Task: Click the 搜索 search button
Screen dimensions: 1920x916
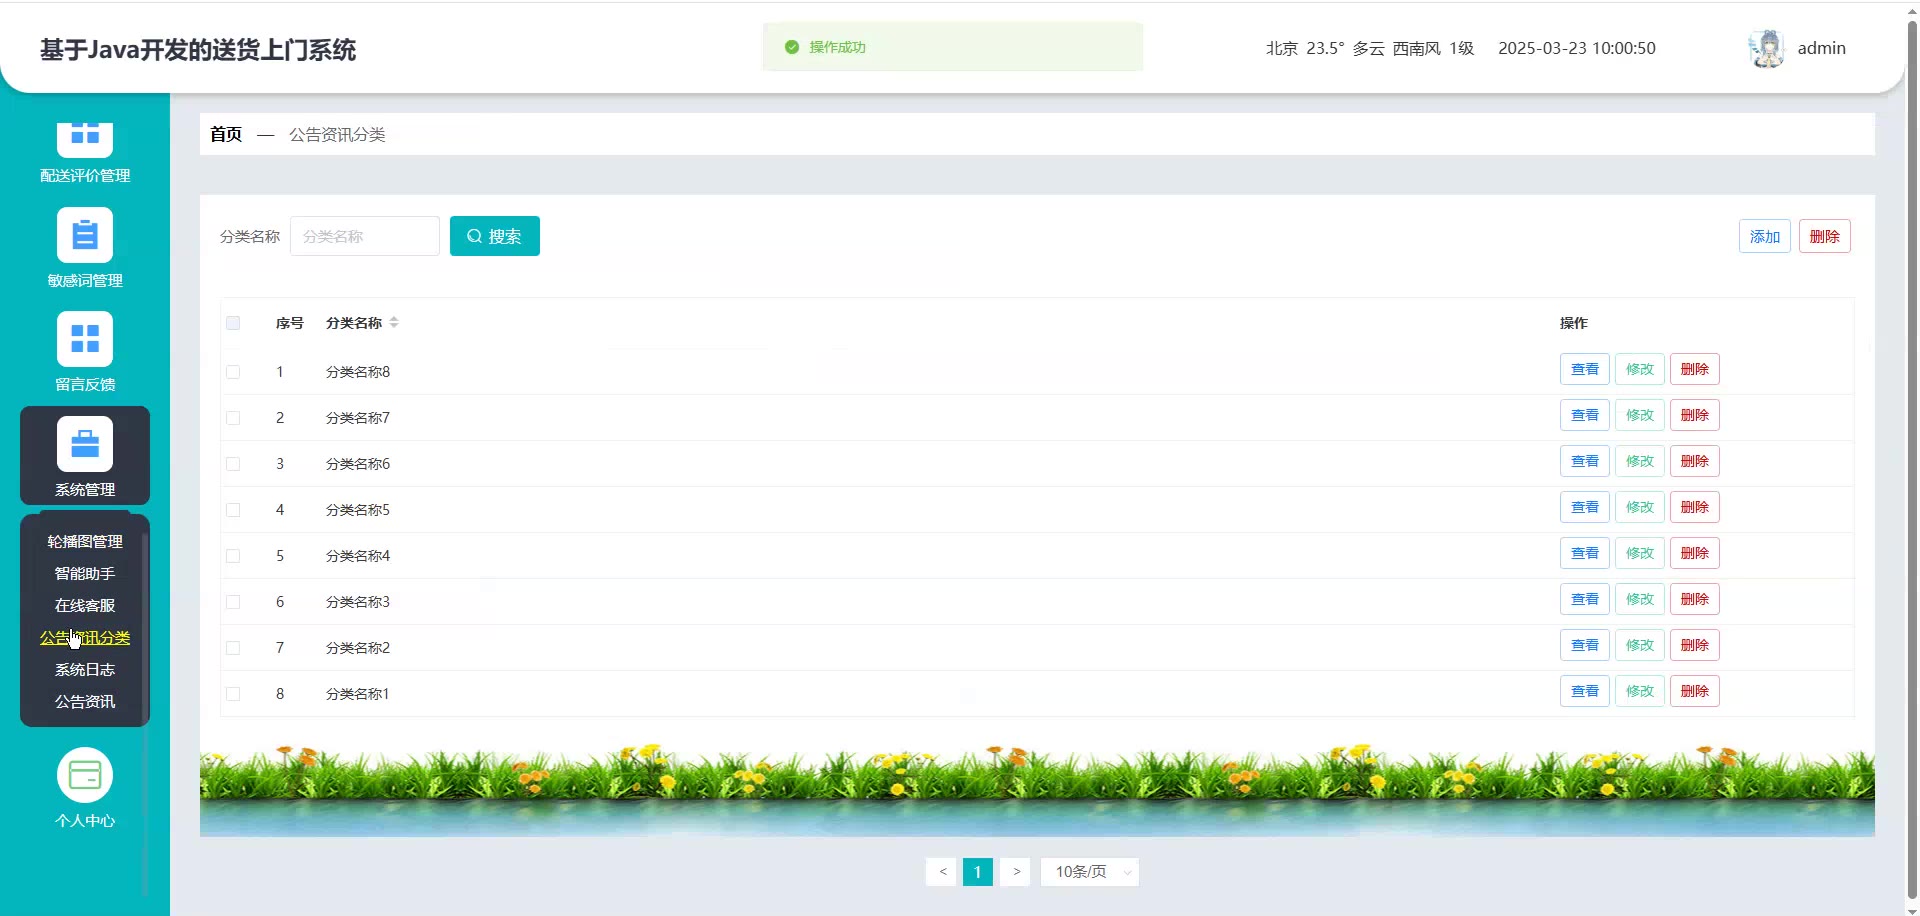Action: (495, 236)
